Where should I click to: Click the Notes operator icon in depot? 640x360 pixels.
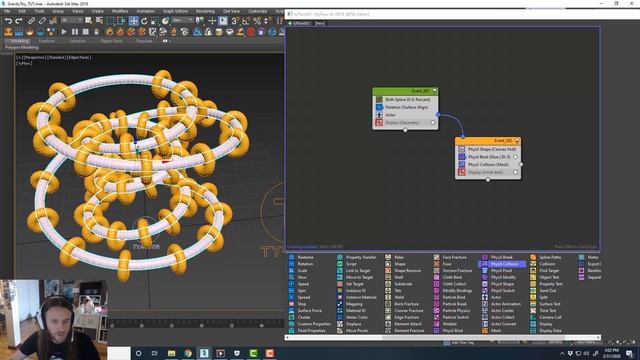click(581, 257)
